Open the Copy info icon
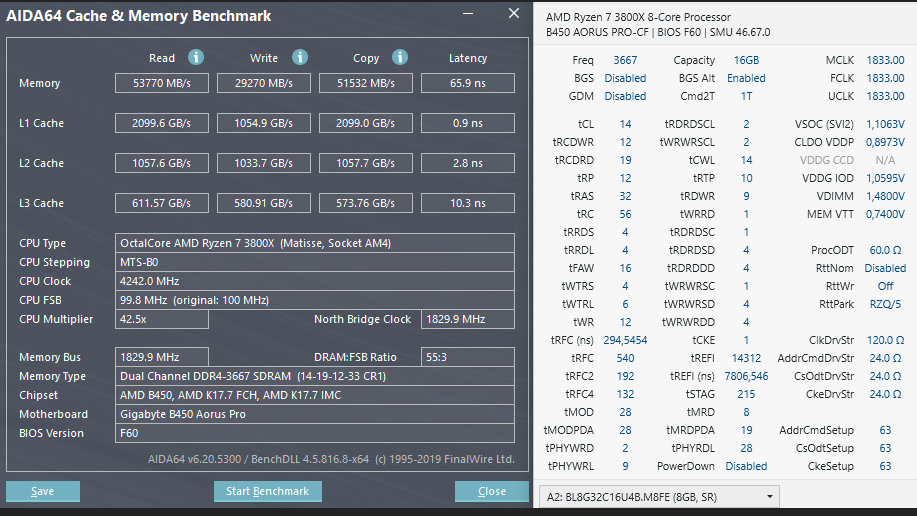The height and width of the screenshot is (516, 917). coord(400,57)
